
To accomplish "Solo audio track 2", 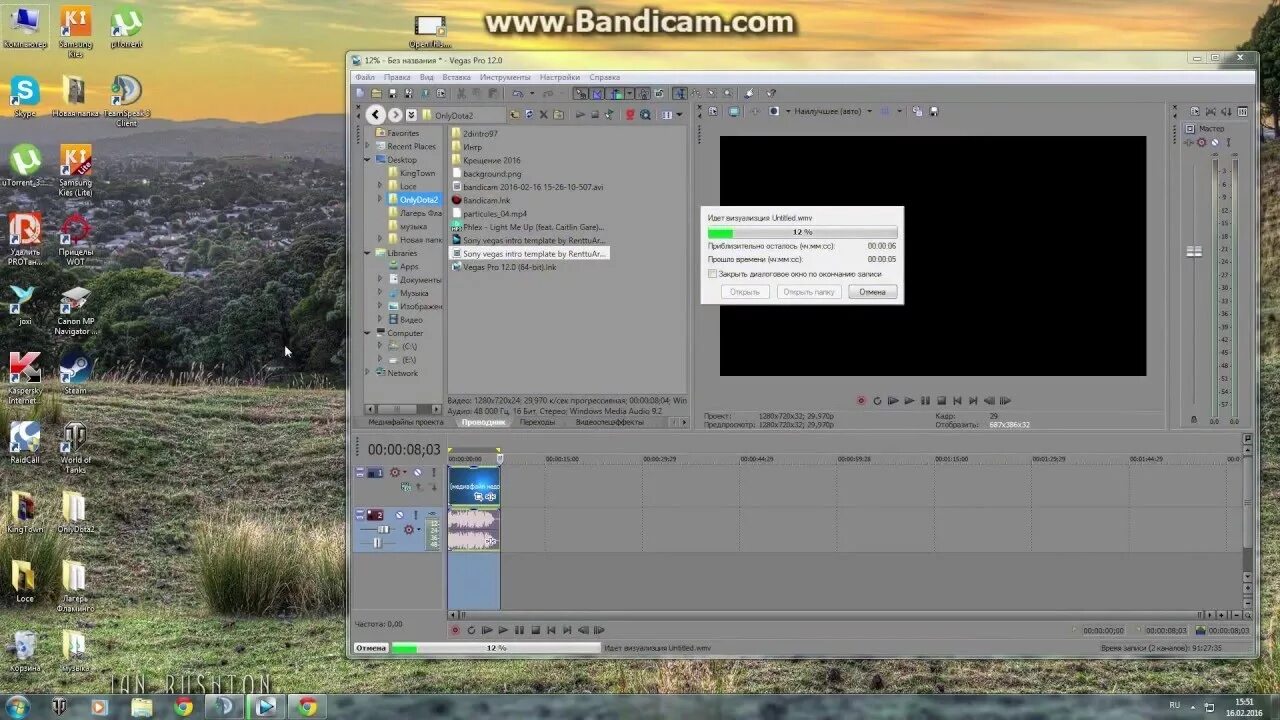I will pyautogui.click(x=416, y=515).
